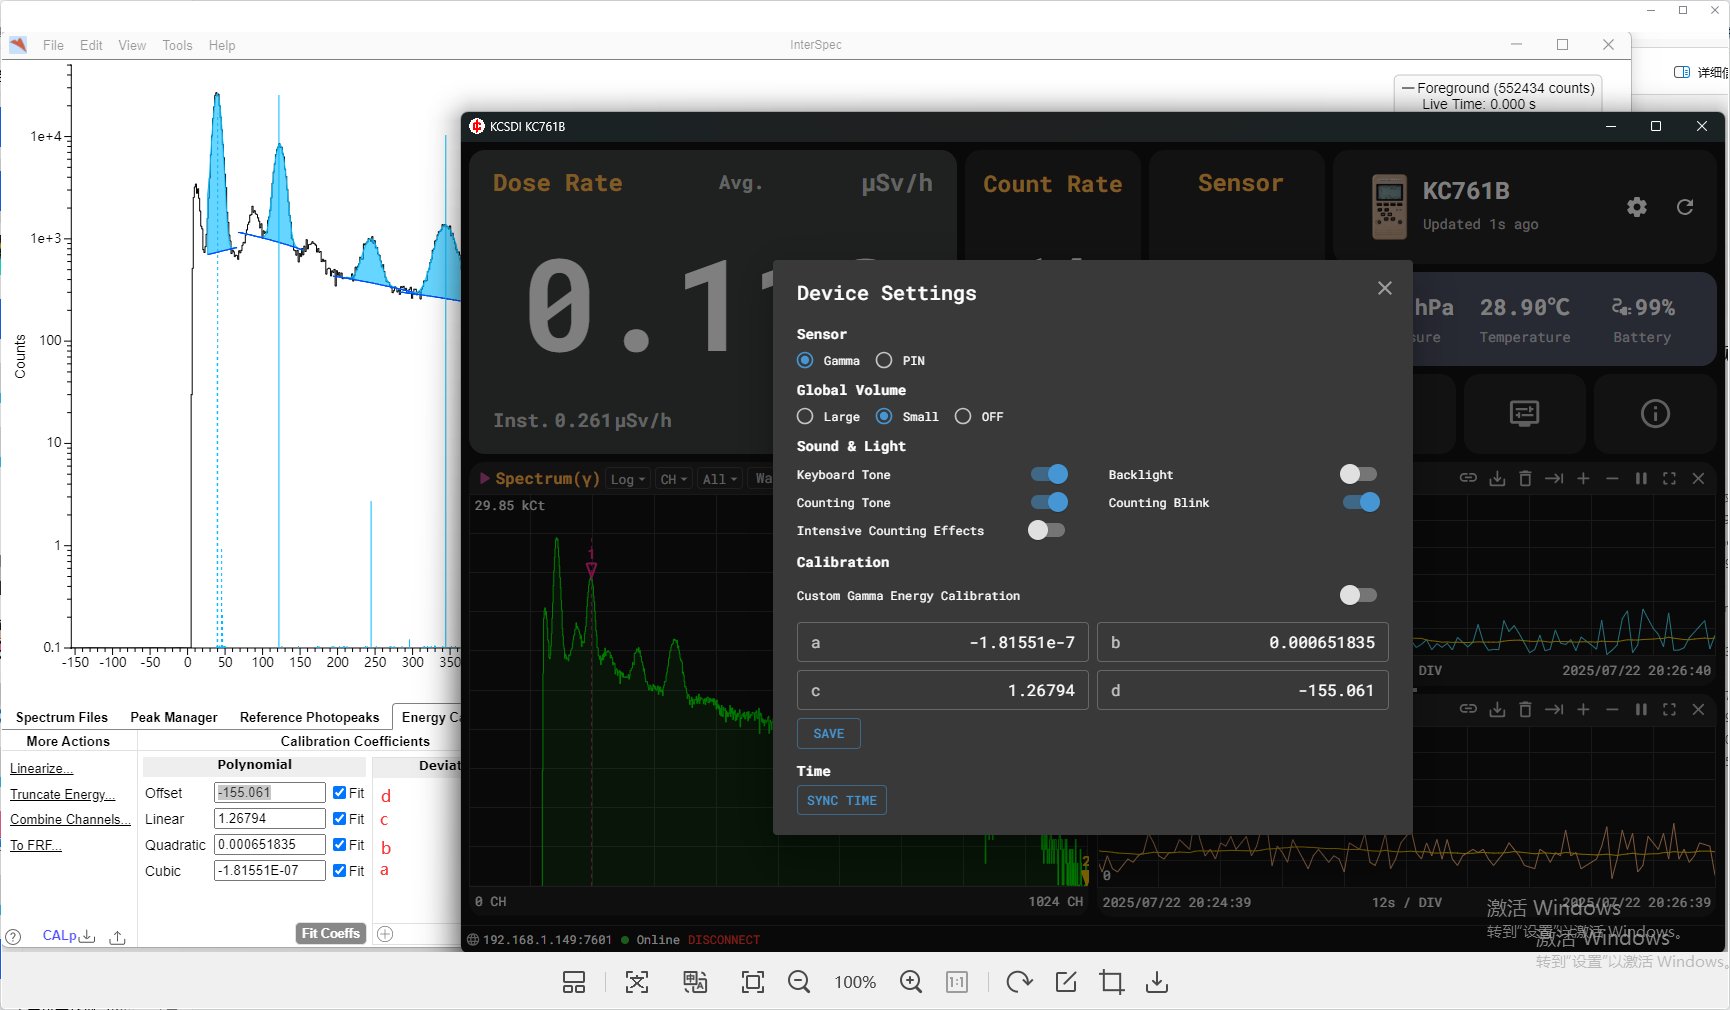This screenshot has height=1010, width=1730.
Task: Open the All range dropdown
Action: 720,479
